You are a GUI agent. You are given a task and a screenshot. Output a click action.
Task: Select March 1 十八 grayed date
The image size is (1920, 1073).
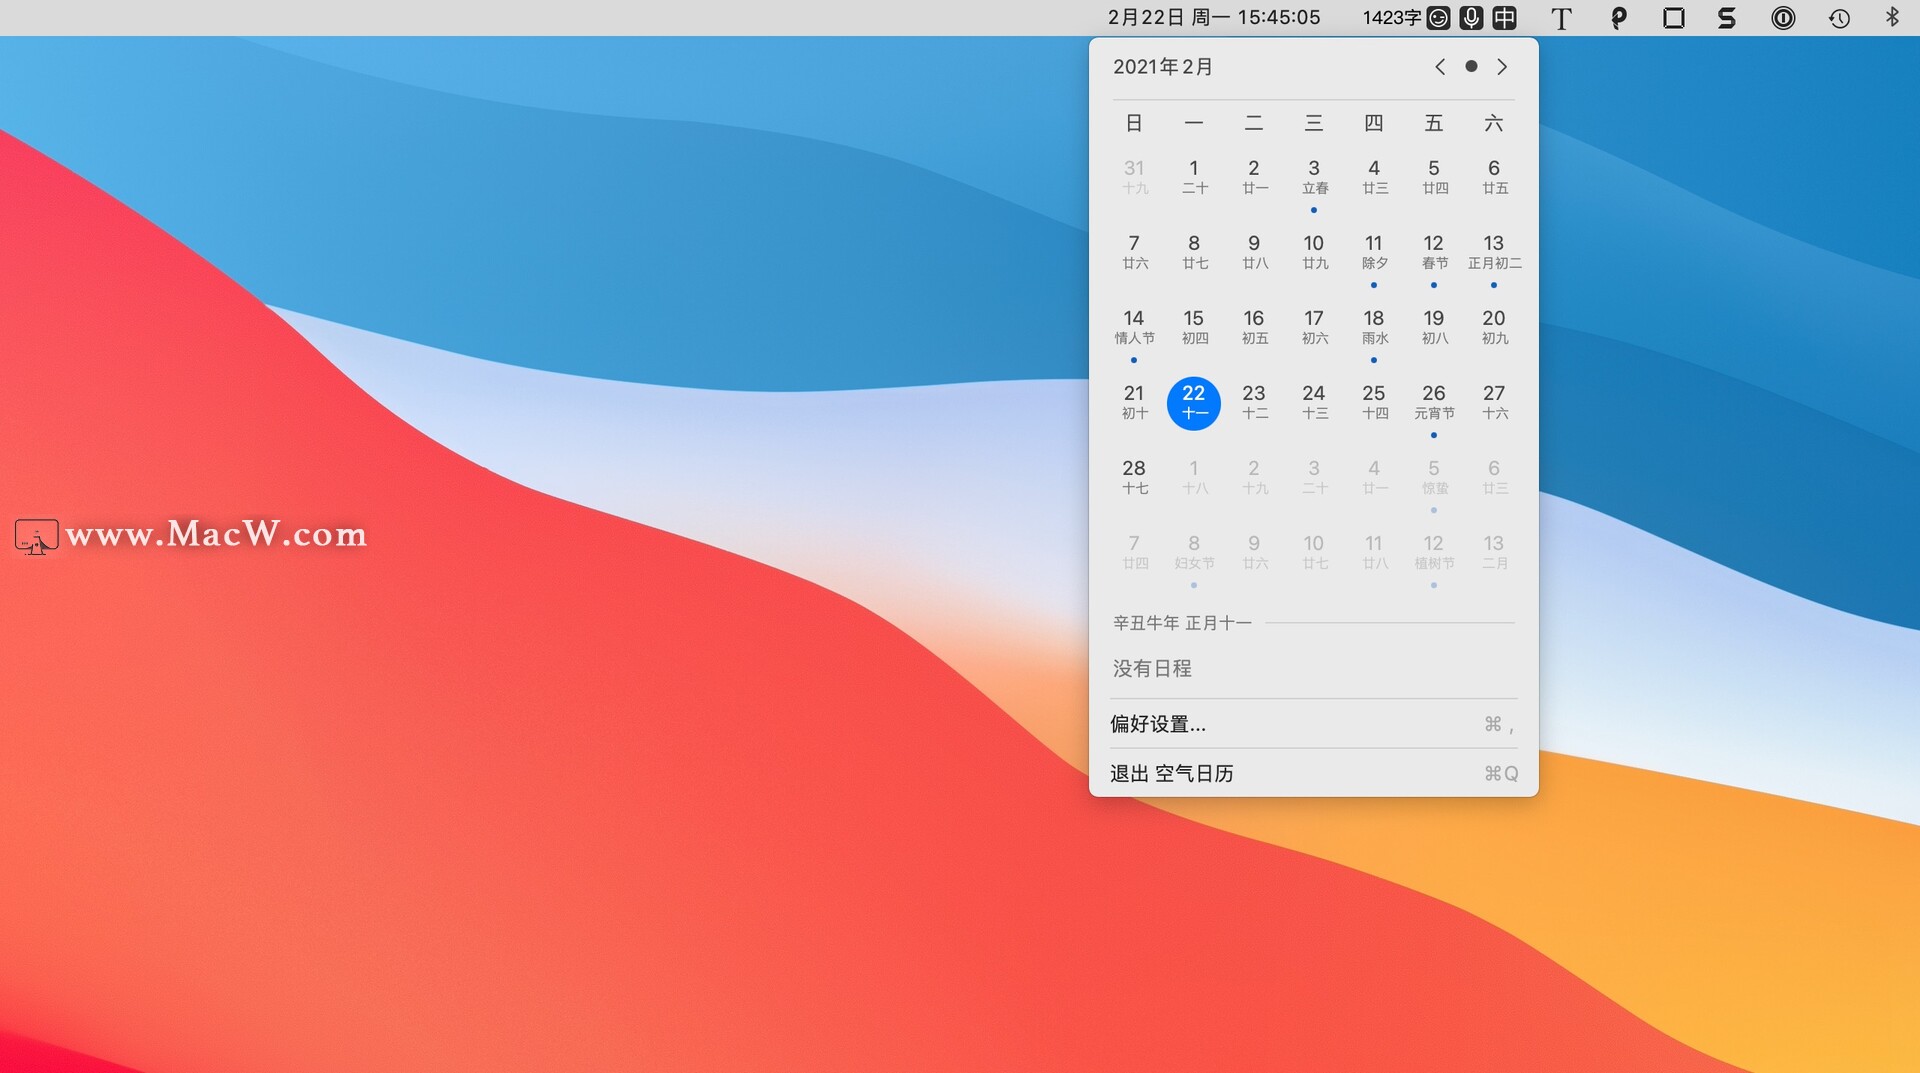1194,478
